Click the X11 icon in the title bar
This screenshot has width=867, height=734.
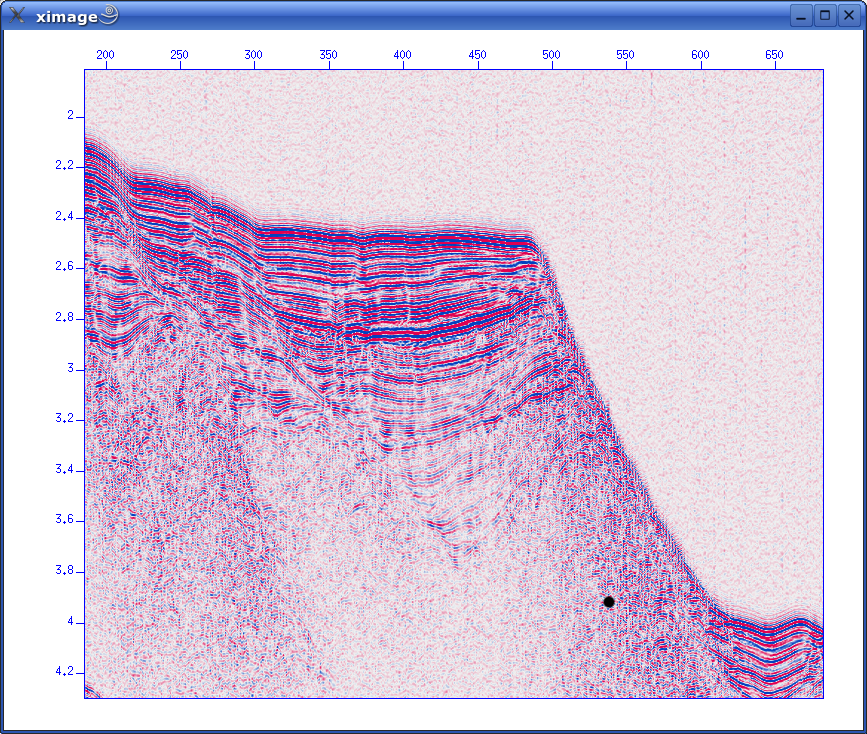coord(17,15)
